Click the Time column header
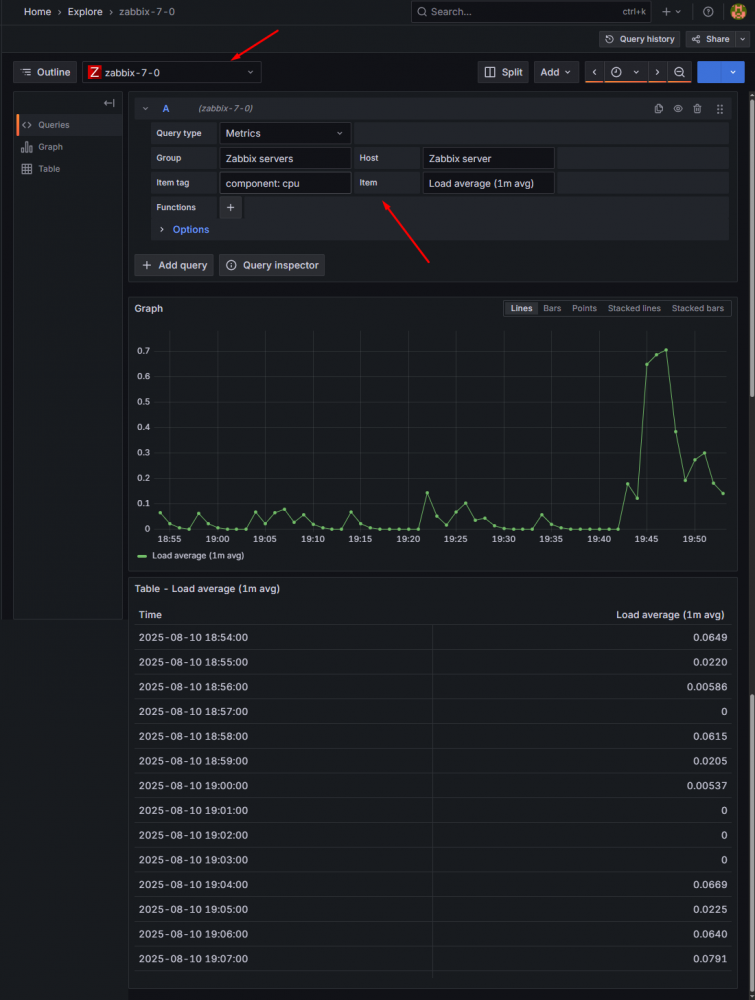755x1000 pixels. (150, 615)
